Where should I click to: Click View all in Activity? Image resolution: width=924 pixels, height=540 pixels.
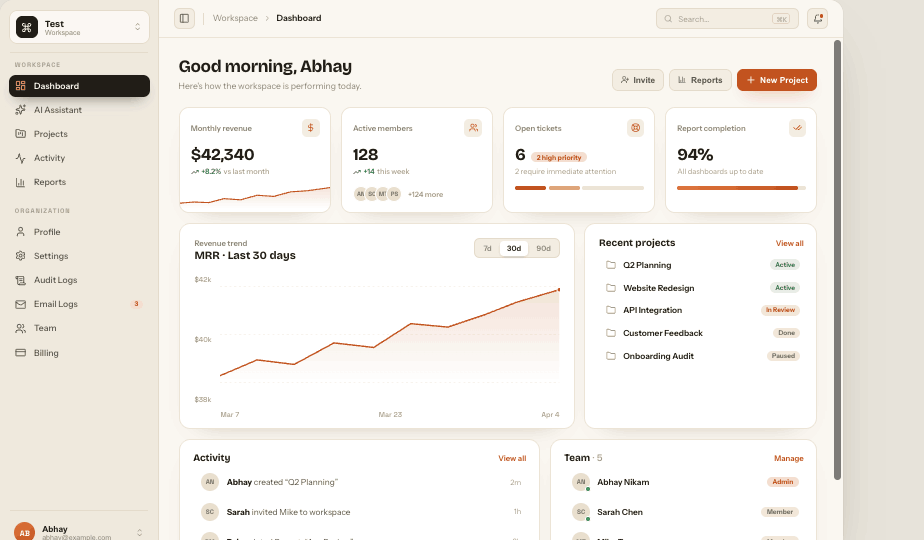[512, 458]
